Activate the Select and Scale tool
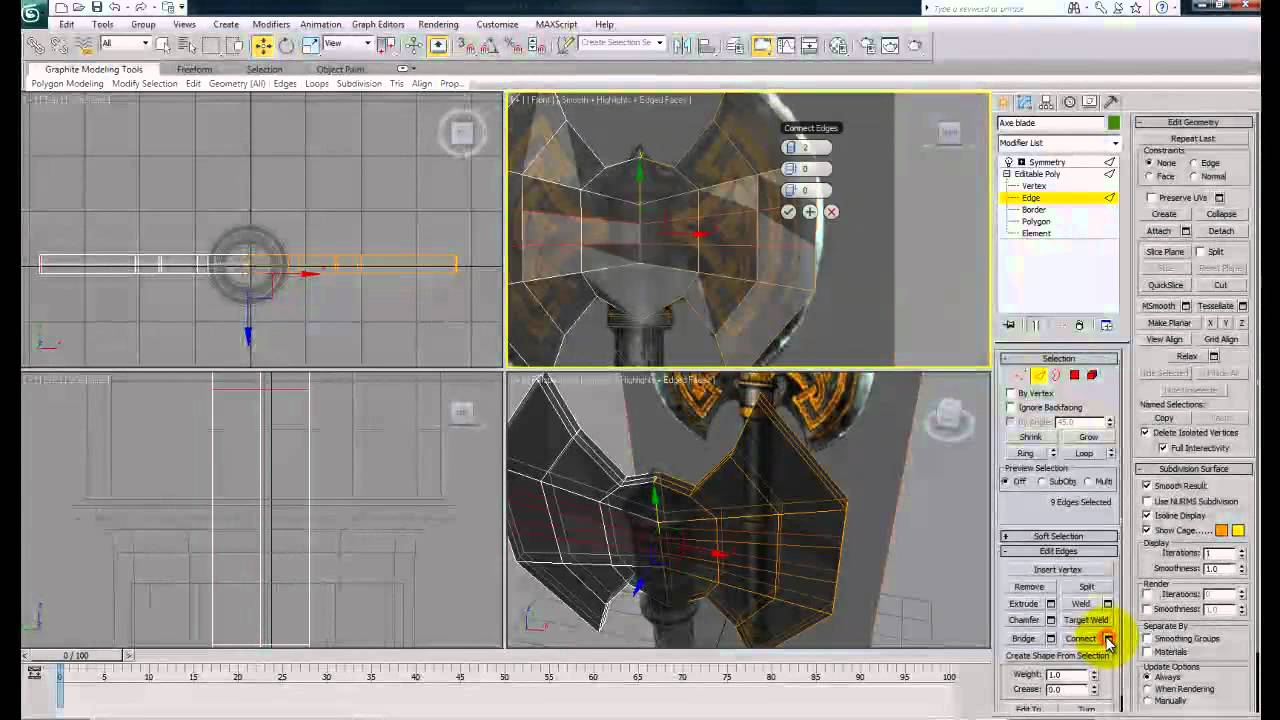 (310, 45)
